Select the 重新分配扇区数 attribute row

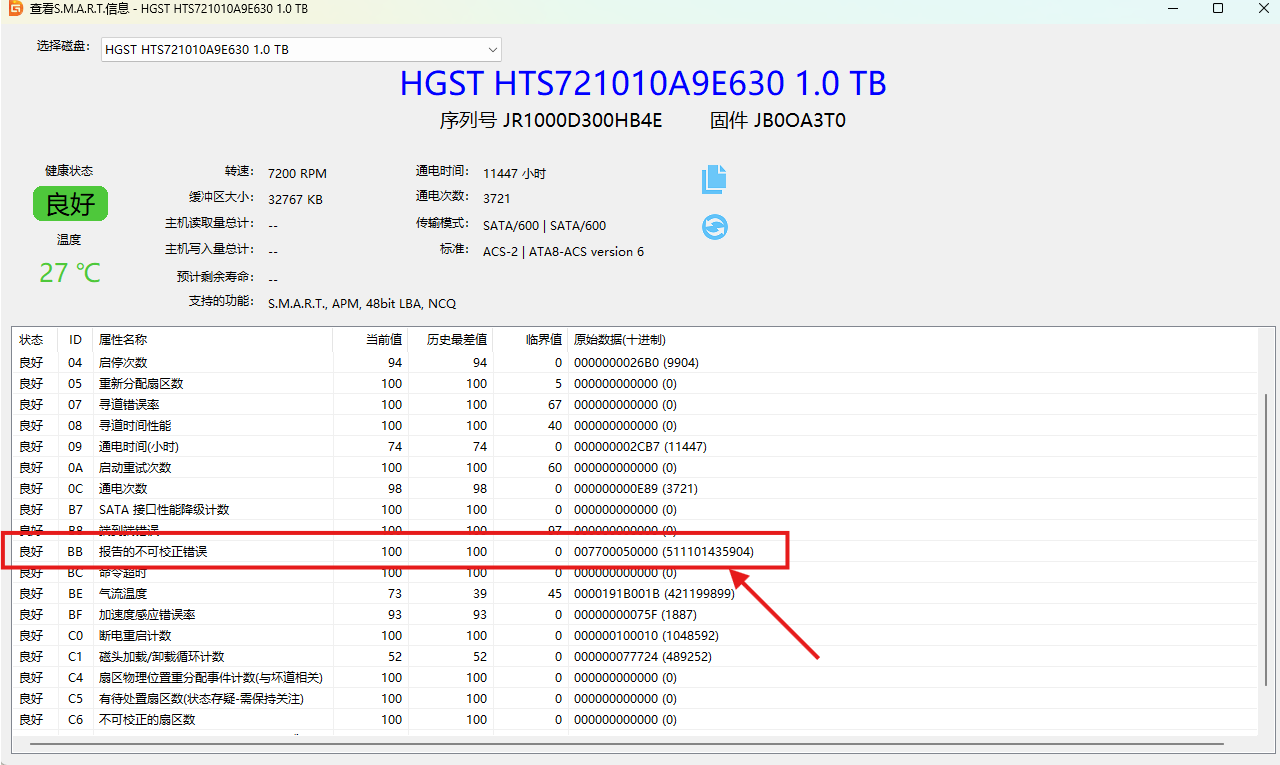coord(635,383)
